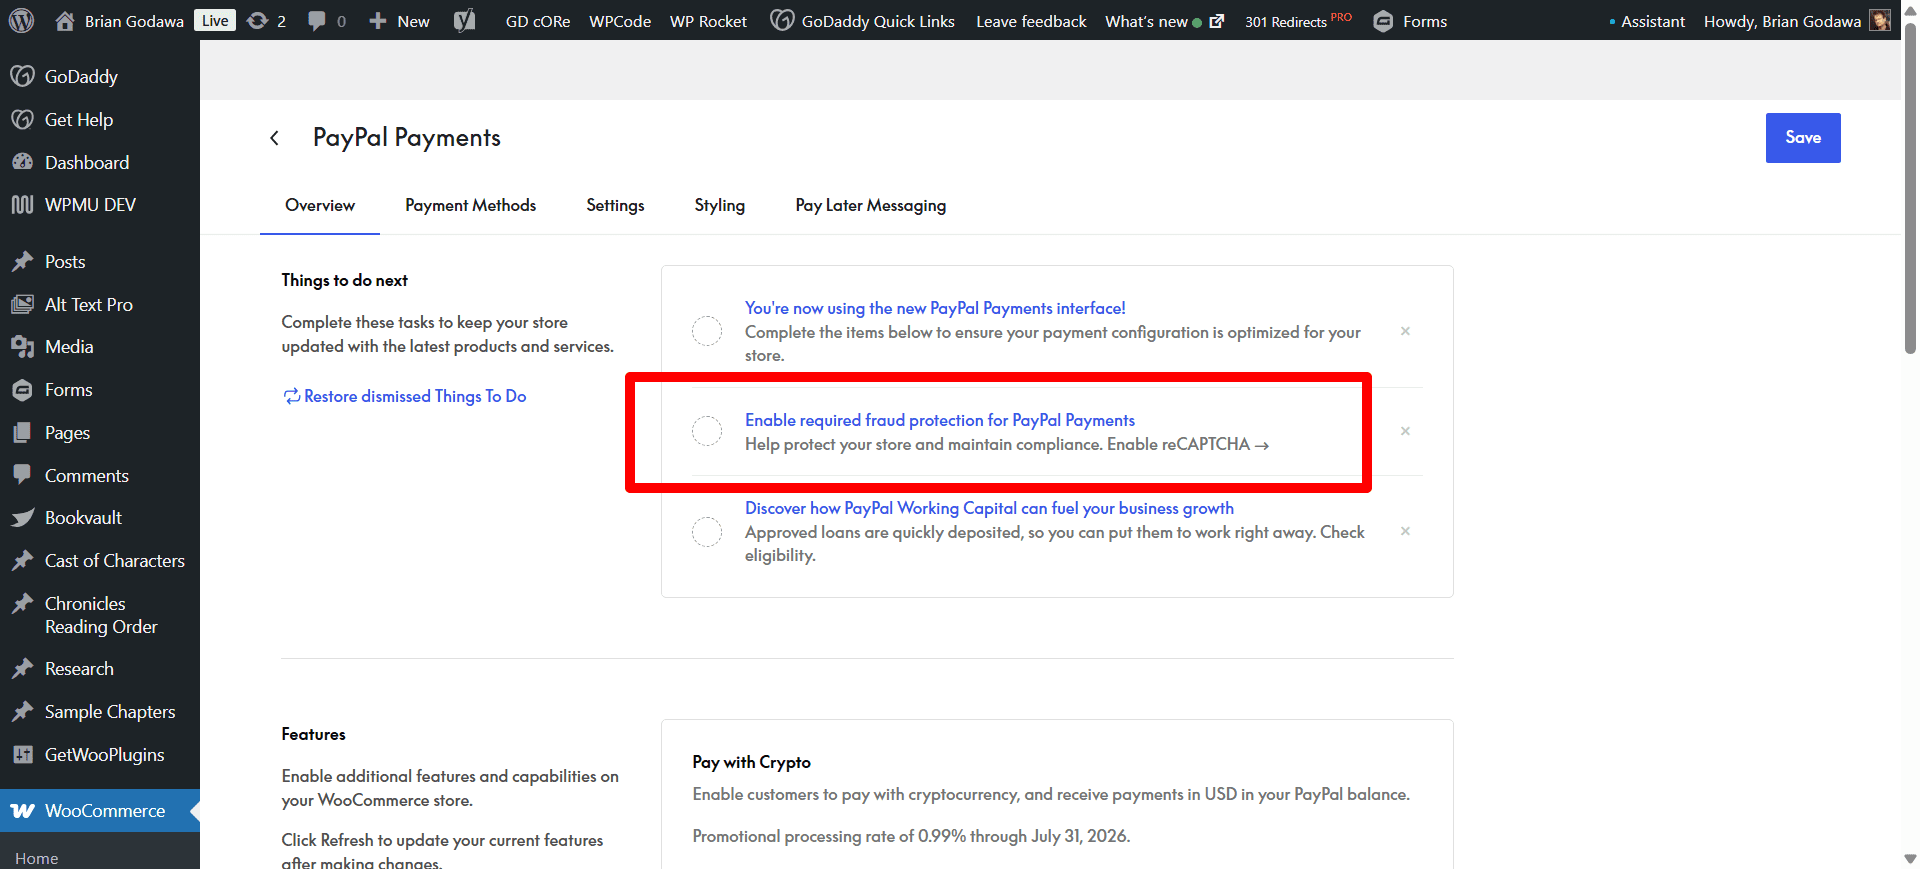Dismiss the PayPal Working Capital task
The width and height of the screenshot is (1920, 869).
[x=1405, y=531]
